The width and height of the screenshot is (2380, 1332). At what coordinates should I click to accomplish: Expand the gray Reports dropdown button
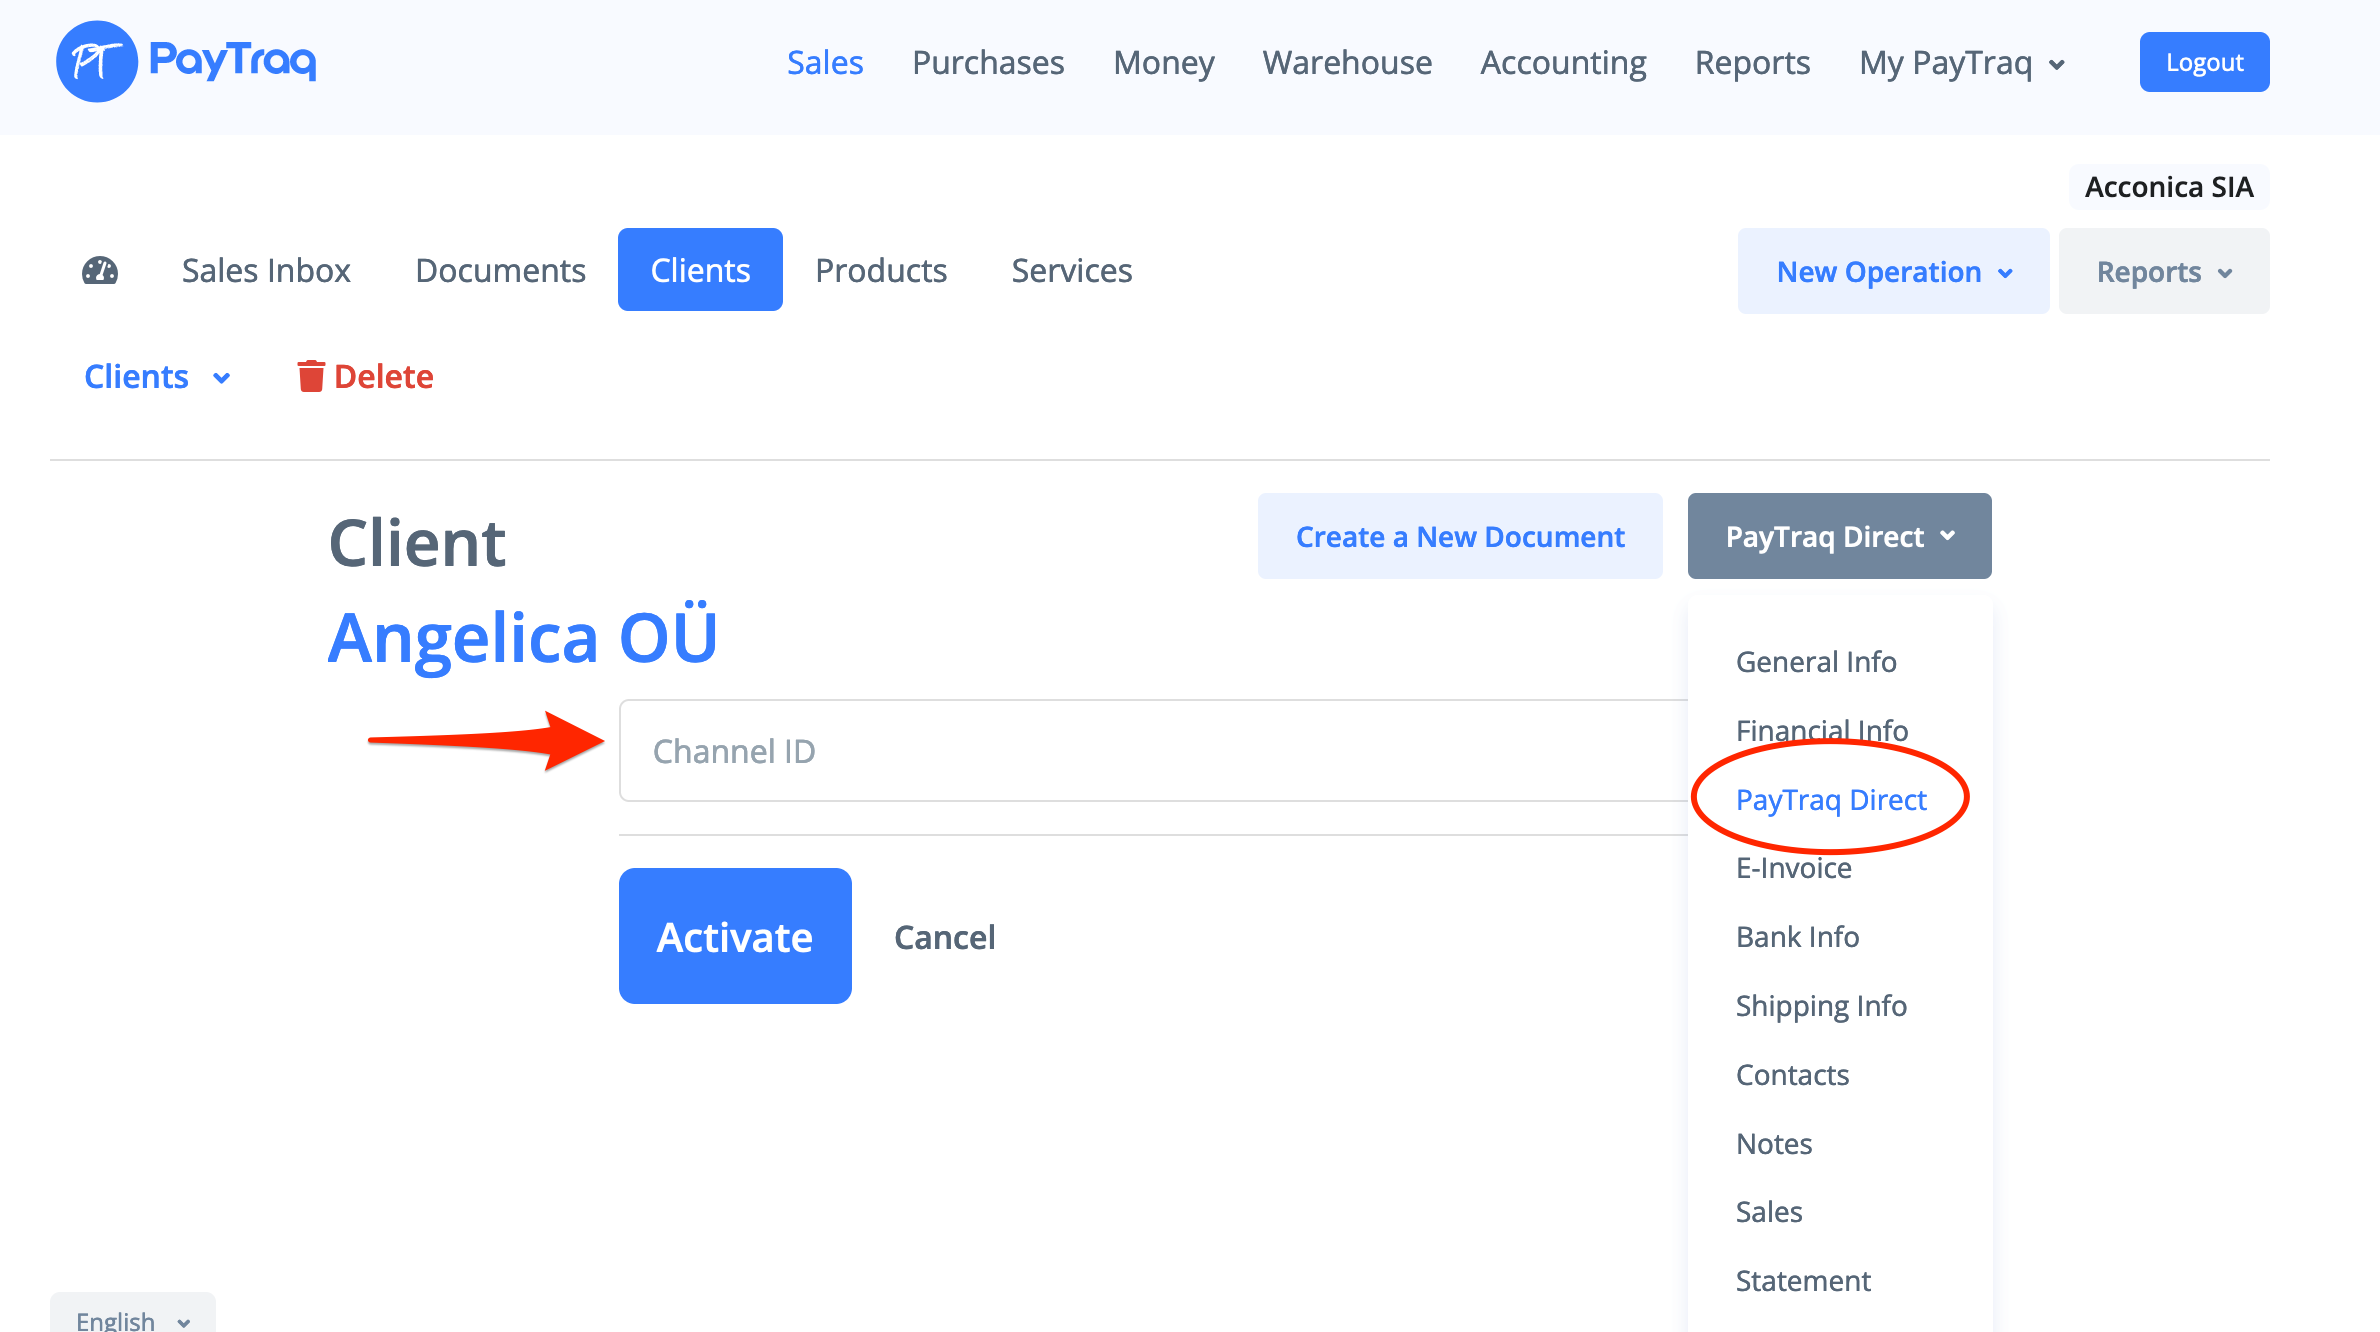[x=2163, y=272]
